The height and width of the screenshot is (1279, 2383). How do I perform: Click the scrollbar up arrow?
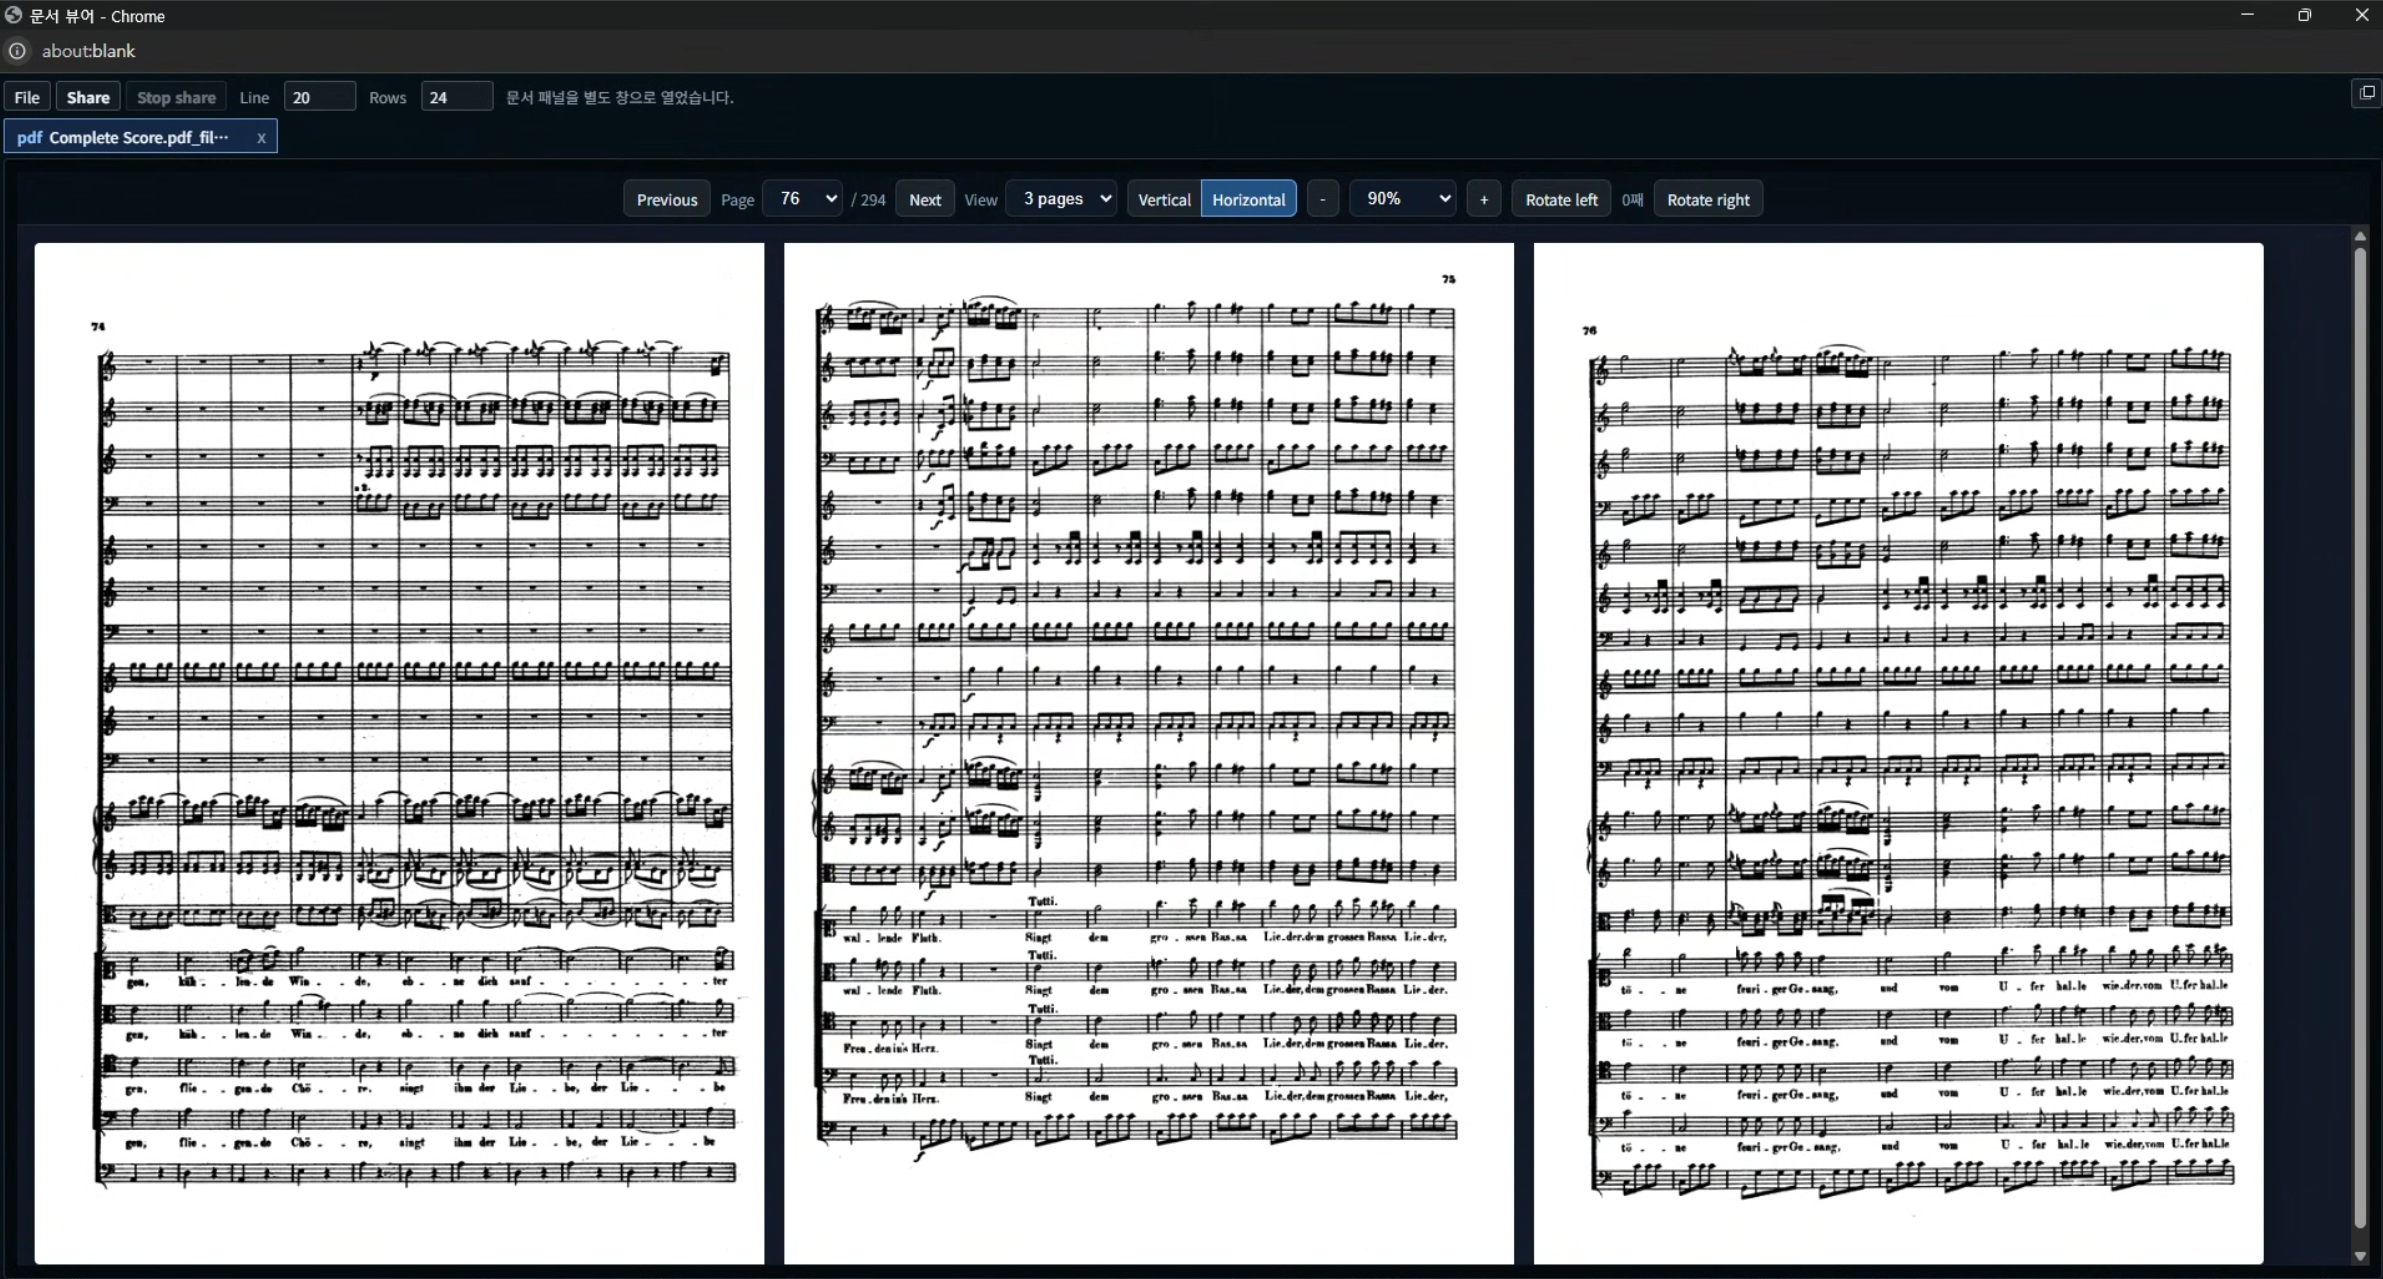click(x=2360, y=236)
